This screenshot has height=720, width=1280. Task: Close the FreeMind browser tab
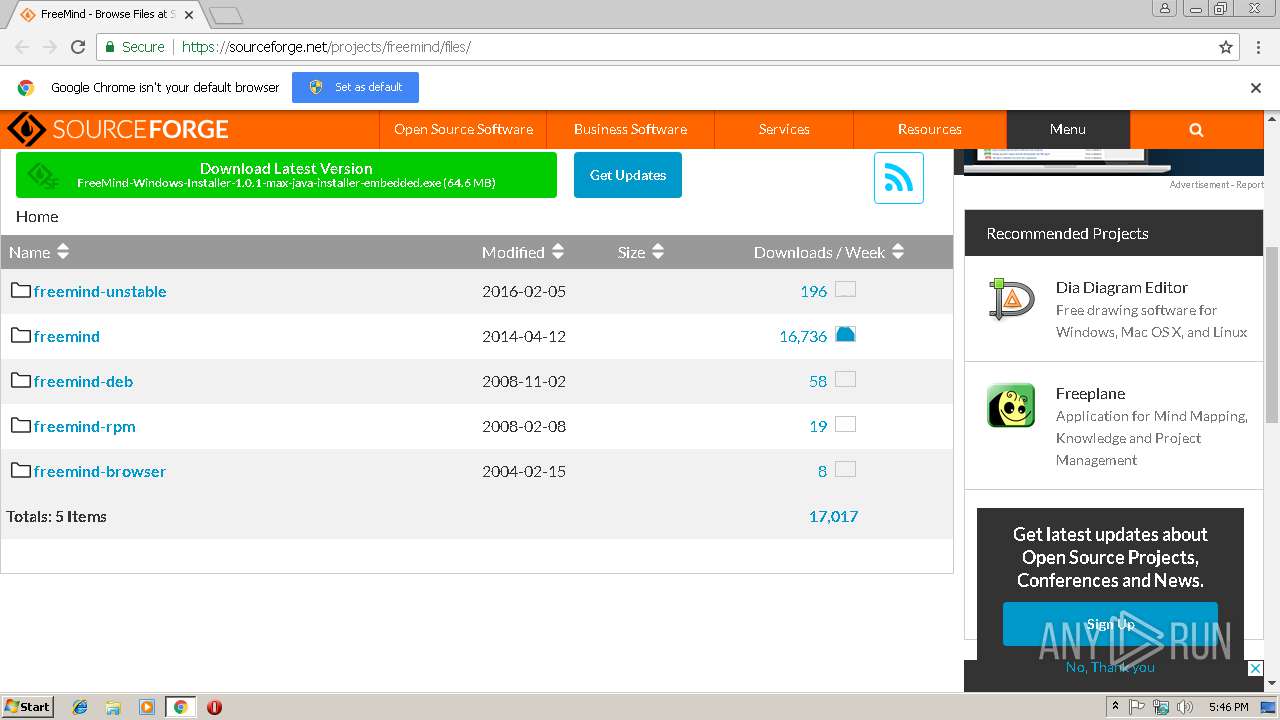189,15
